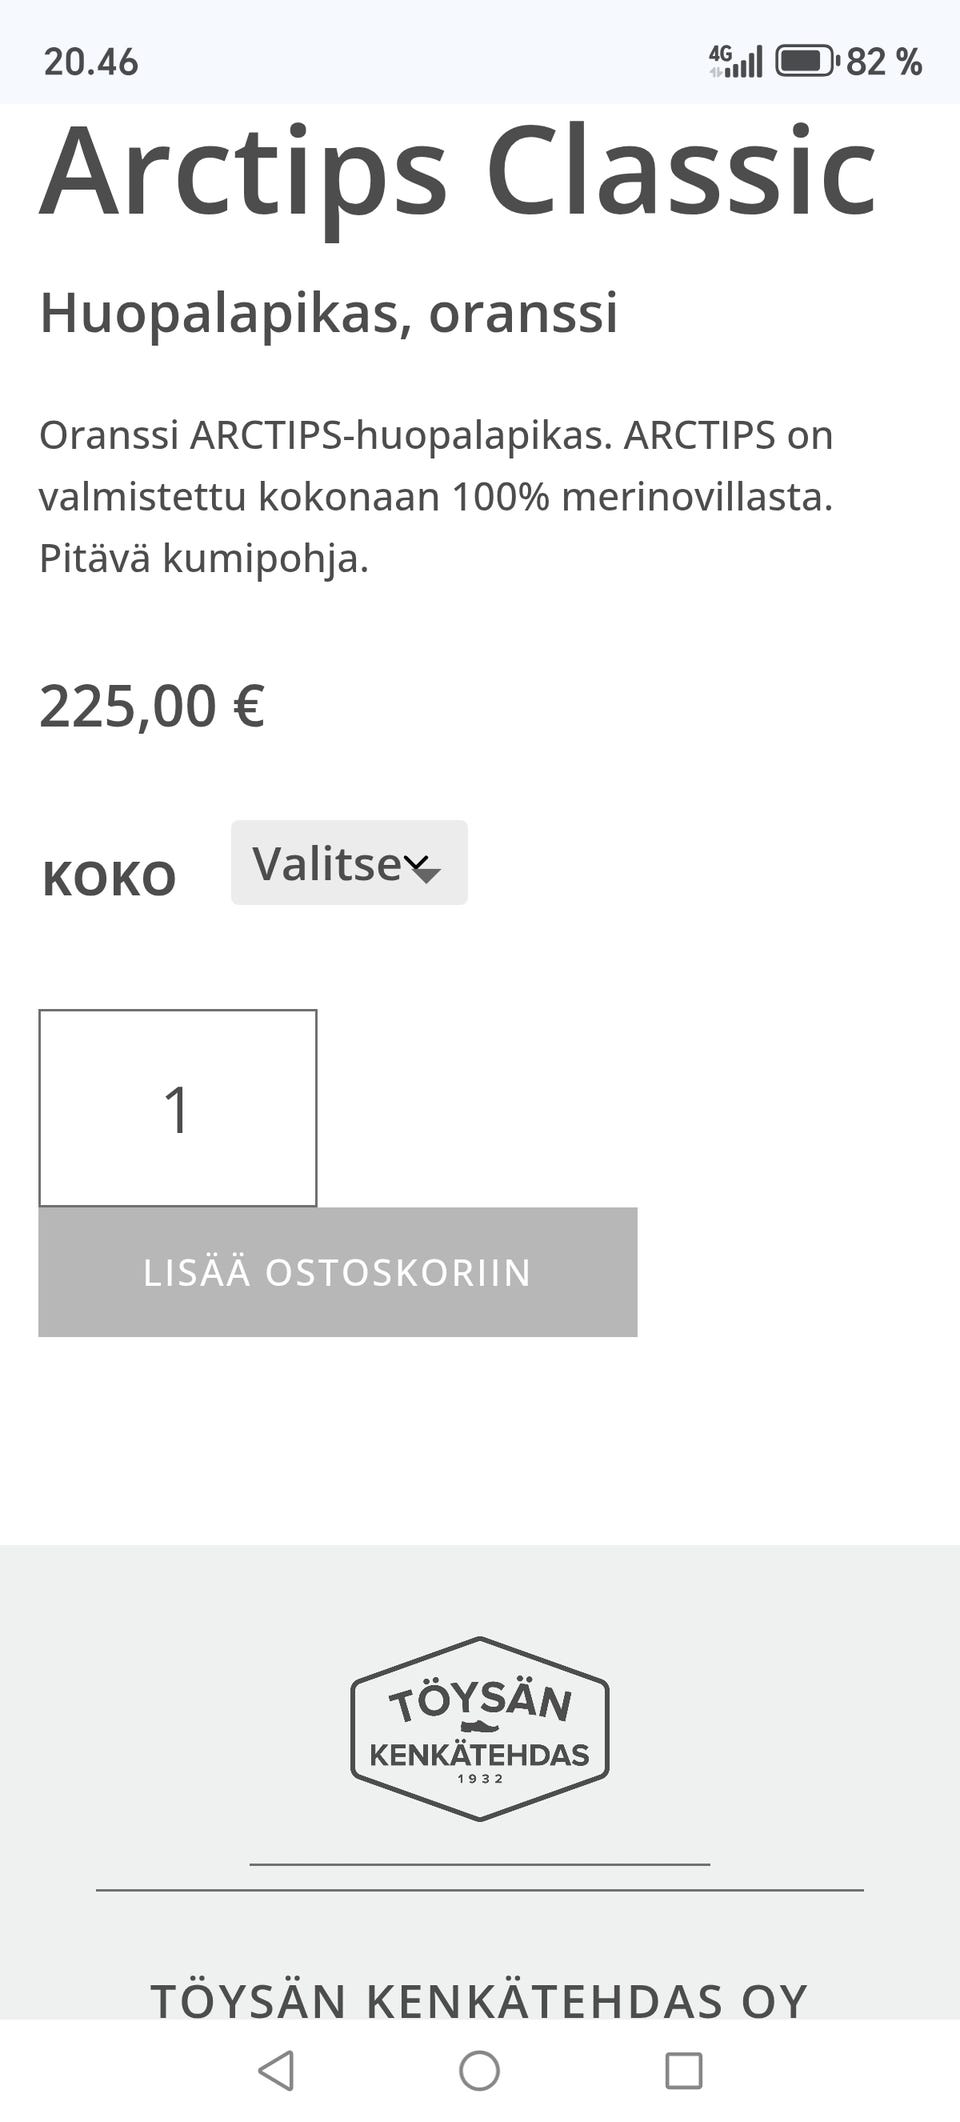The image size is (960, 2122).
Task: Tap the merinovillasta product description paragraph
Action: (x=436, y=496)
